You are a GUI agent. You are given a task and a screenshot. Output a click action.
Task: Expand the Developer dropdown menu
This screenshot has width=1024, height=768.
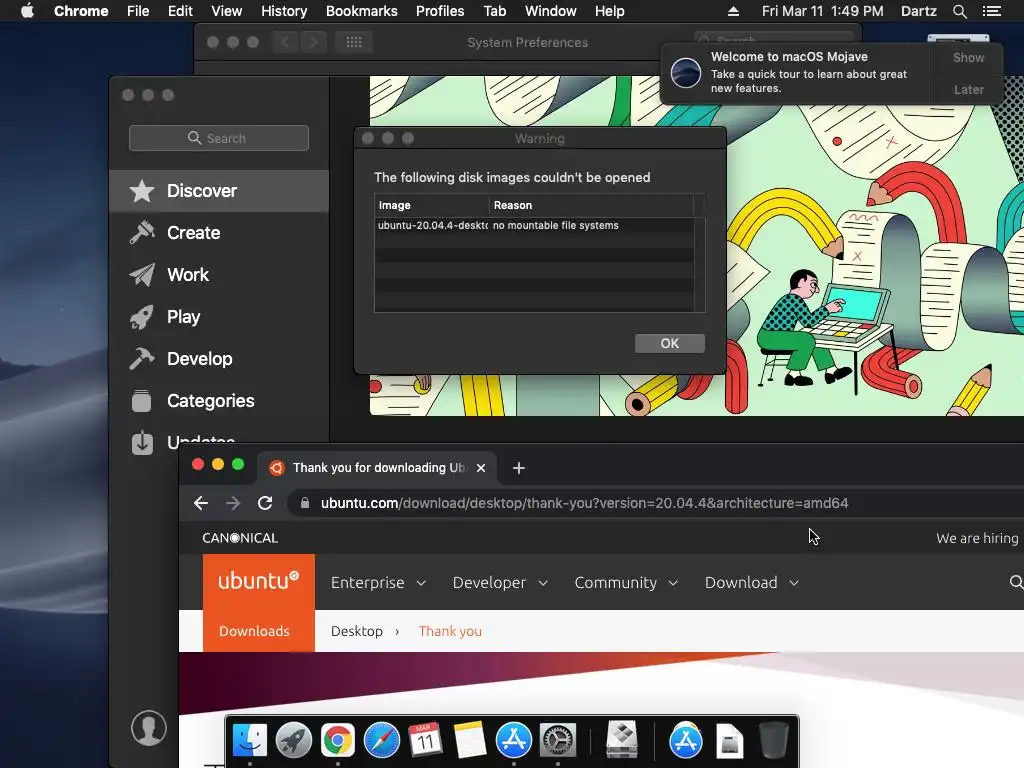[500, 583]
